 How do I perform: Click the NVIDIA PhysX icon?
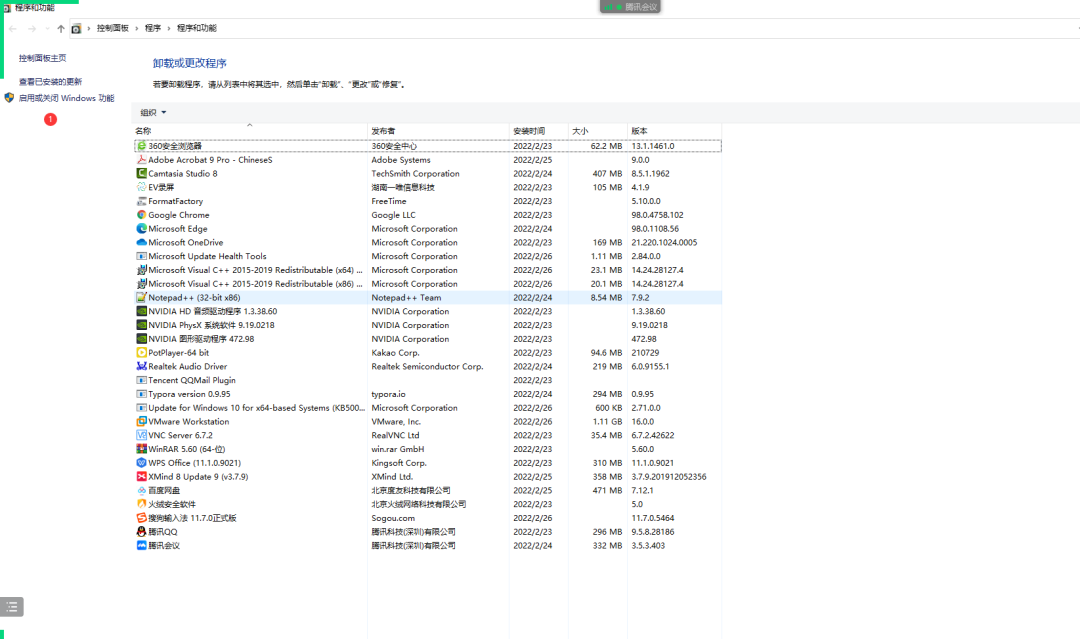pyautogui.click(x=141, y=325)
